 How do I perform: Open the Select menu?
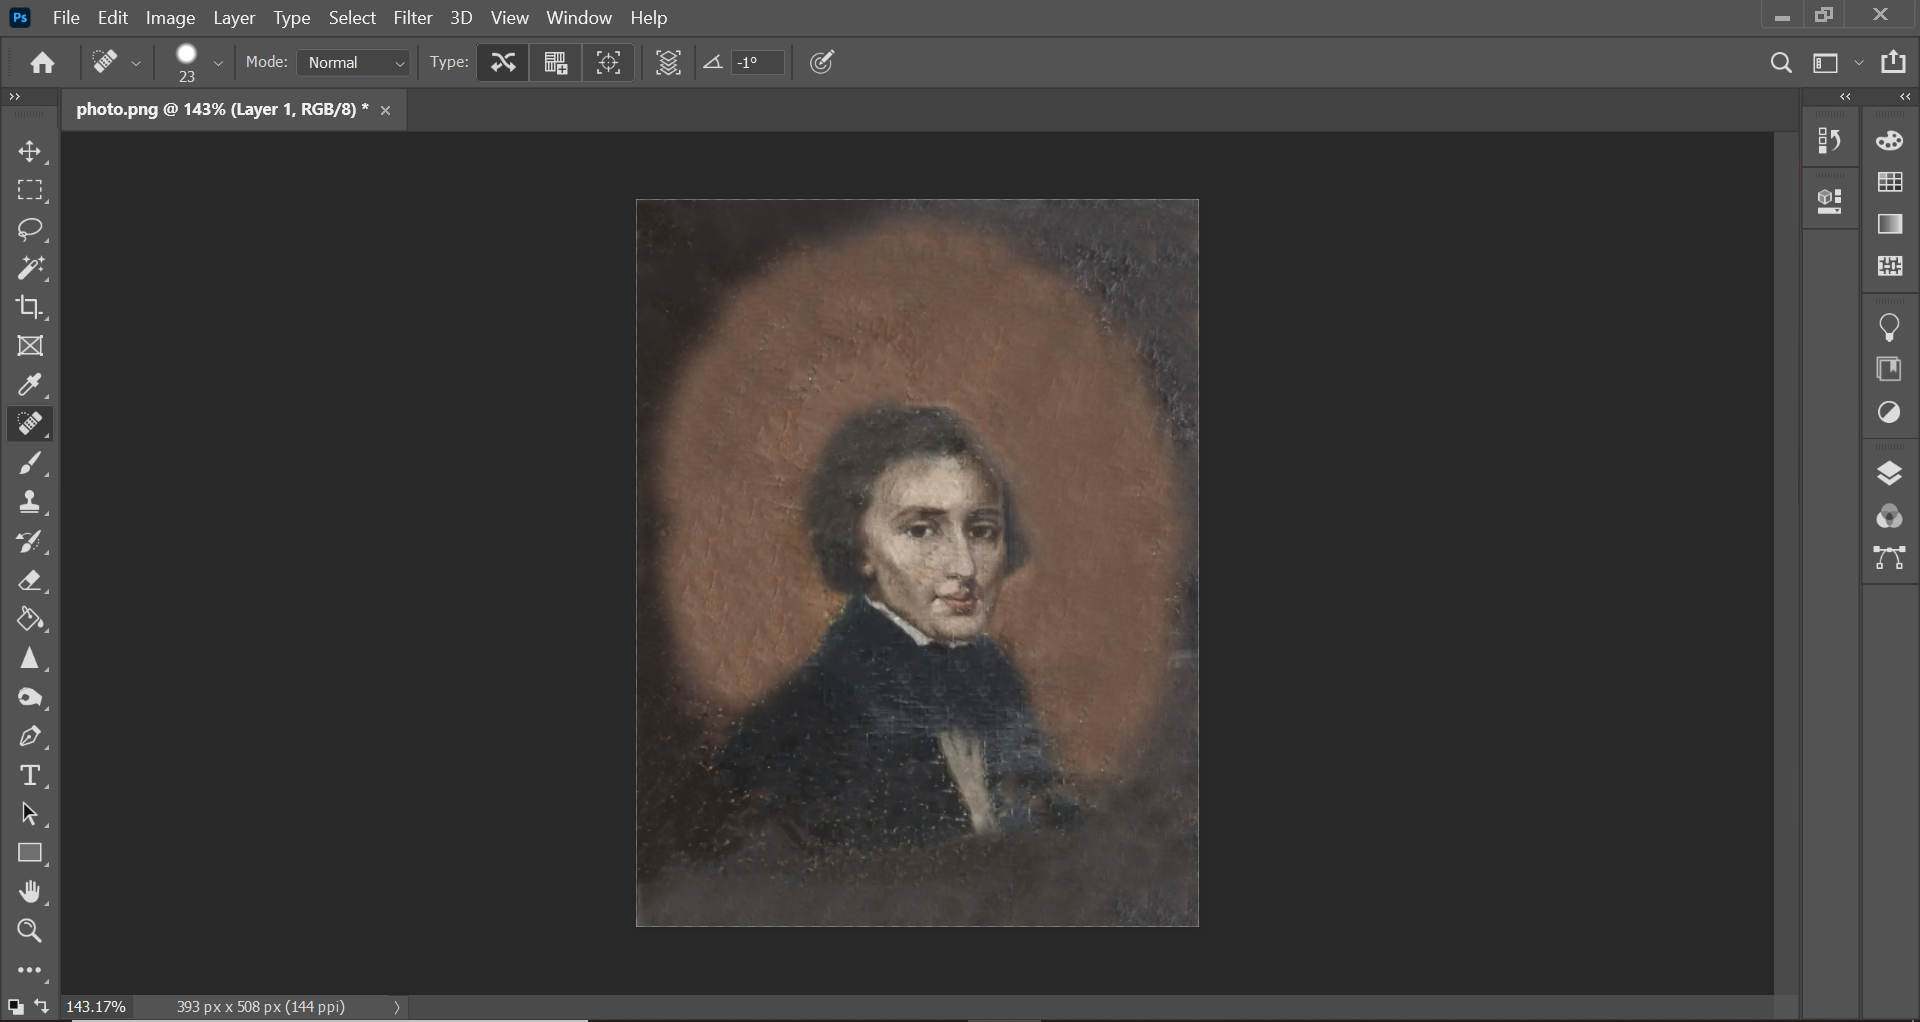click(x=352, y=18)
